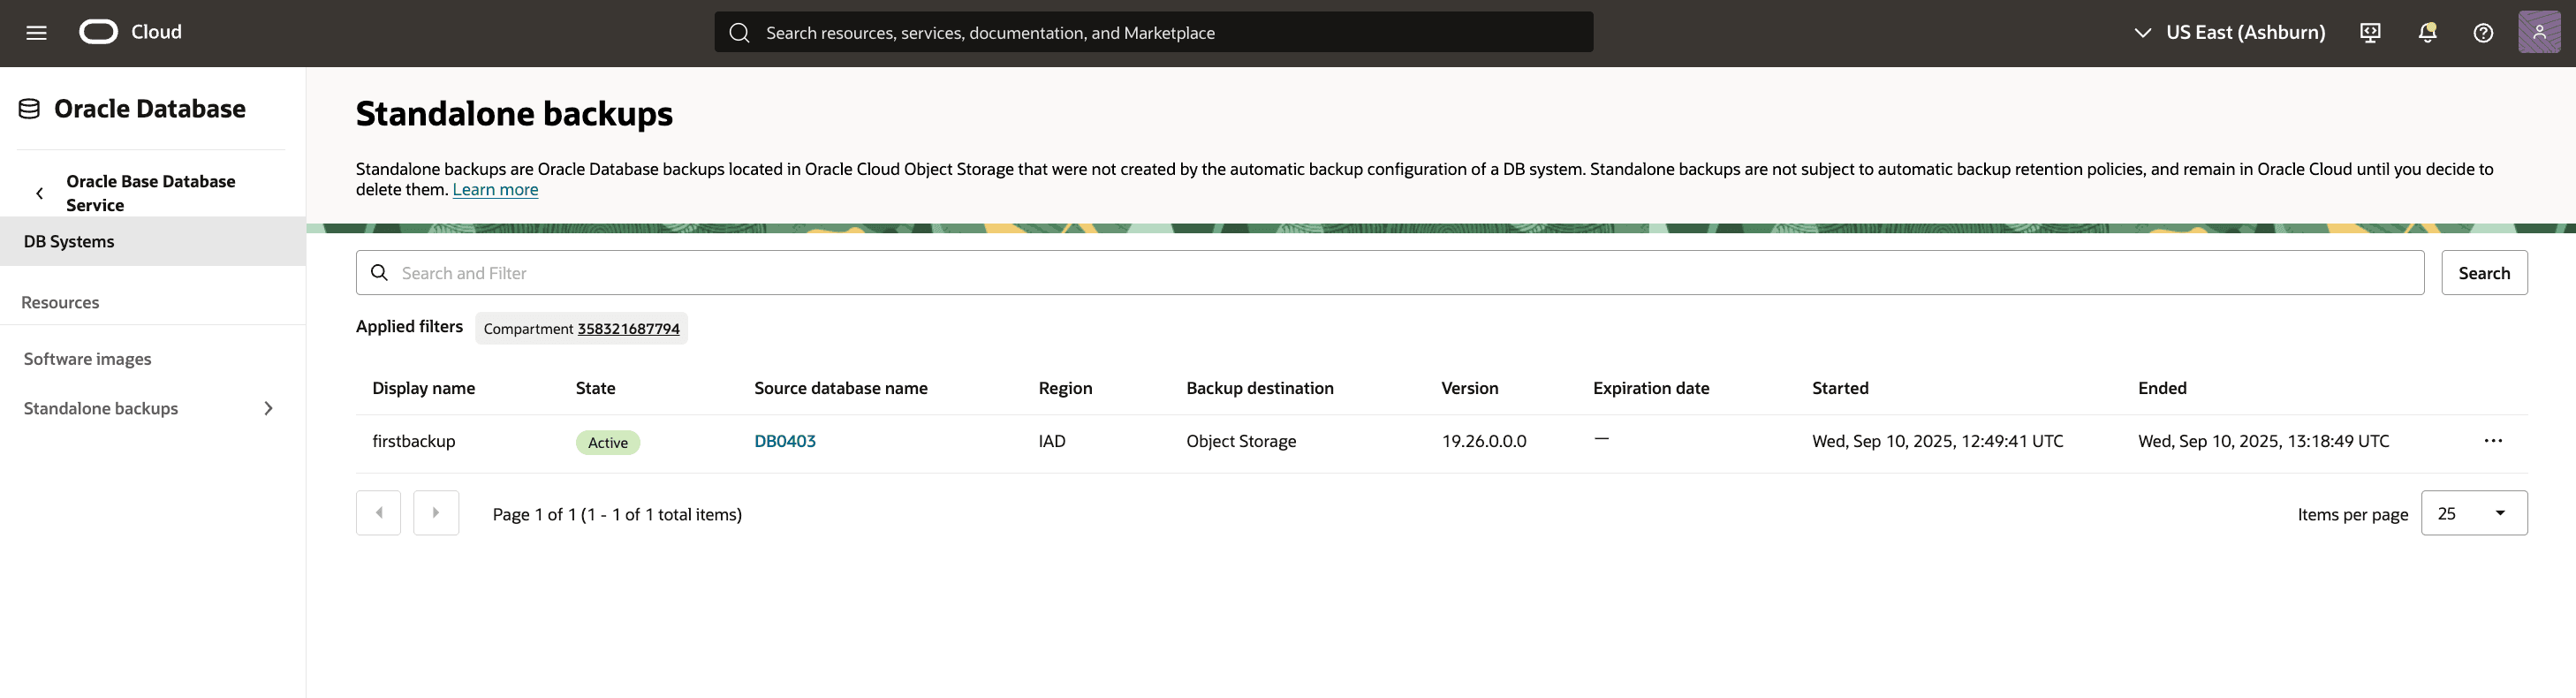Click the Version value 19.26.0.0.0
This screenshot has width=2576, height=698.
[1484, 441]
